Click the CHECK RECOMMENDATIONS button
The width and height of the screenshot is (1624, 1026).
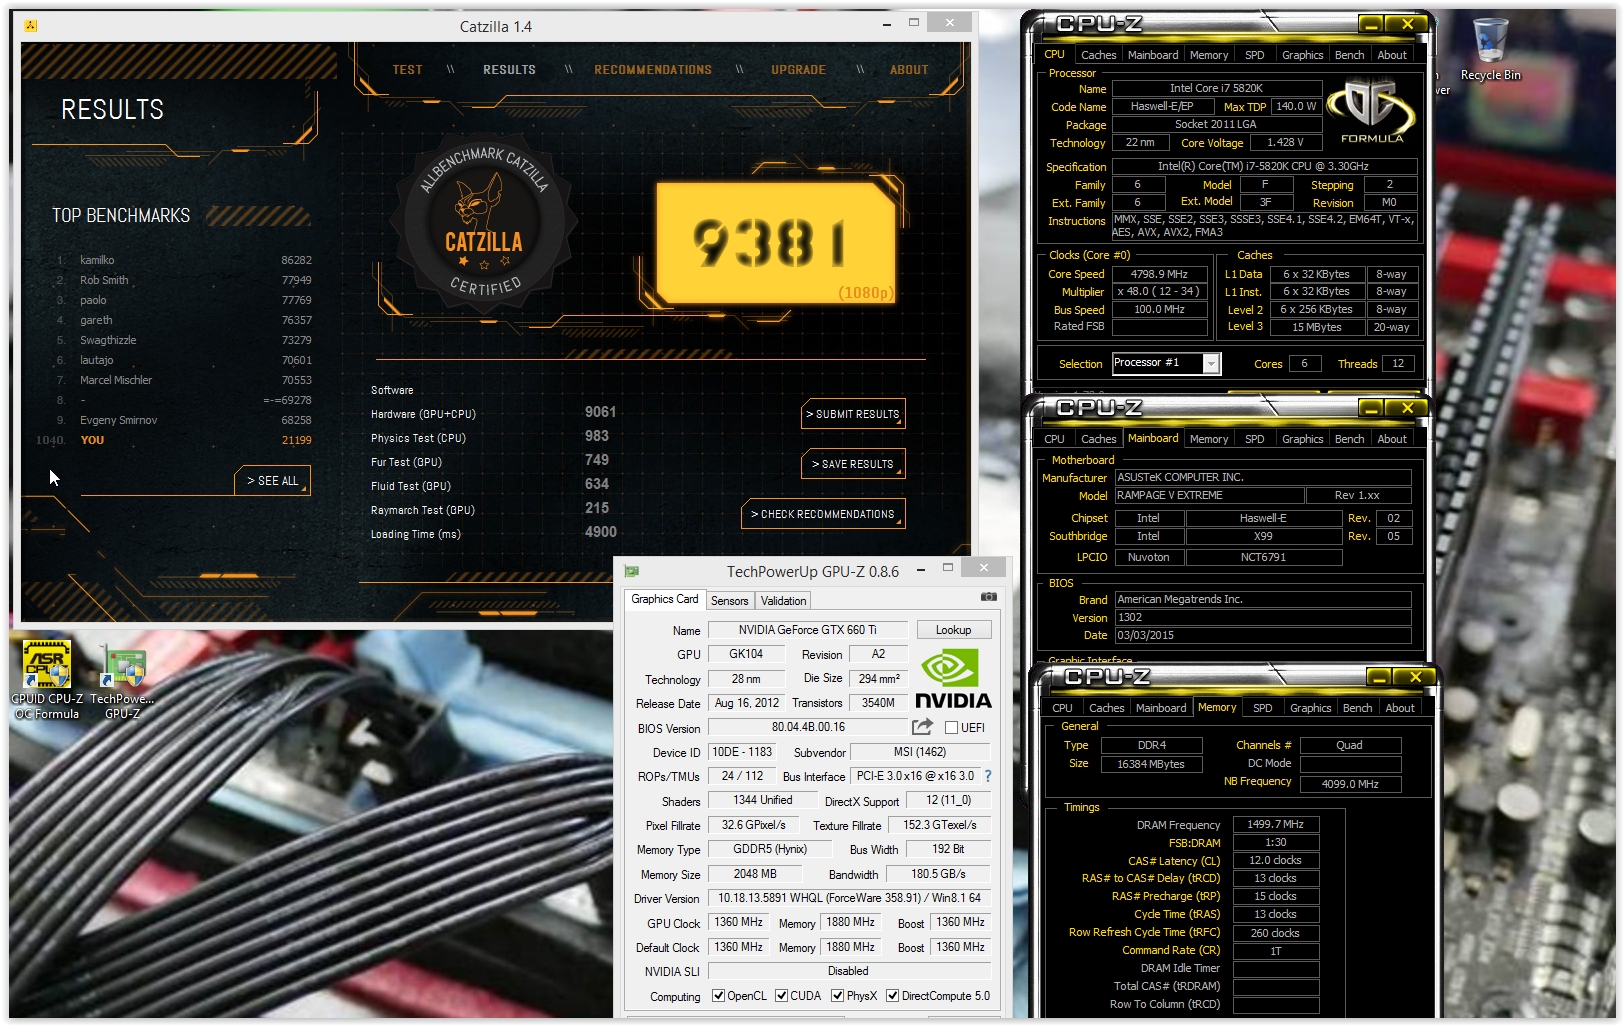pyautogui.click(x=823, y=514)
